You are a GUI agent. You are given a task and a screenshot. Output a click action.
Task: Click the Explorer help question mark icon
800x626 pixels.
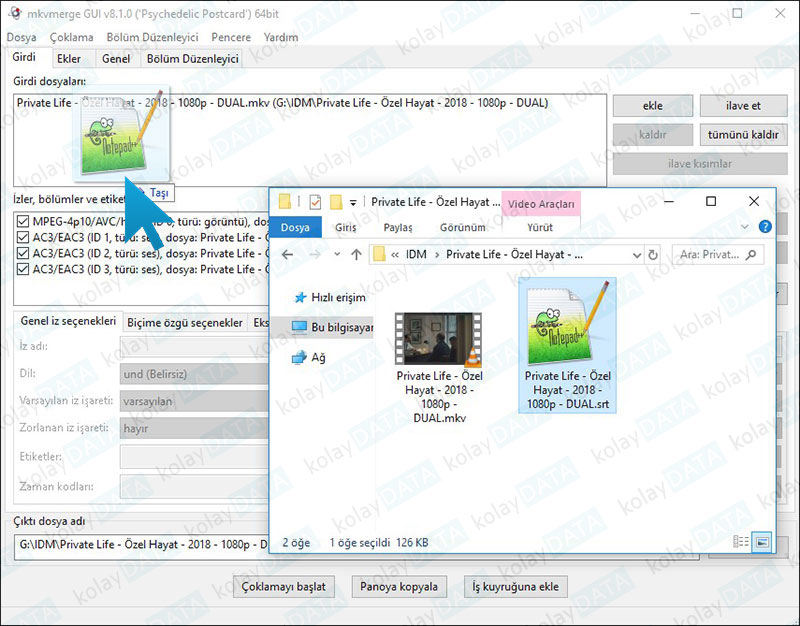pos(765,227)
